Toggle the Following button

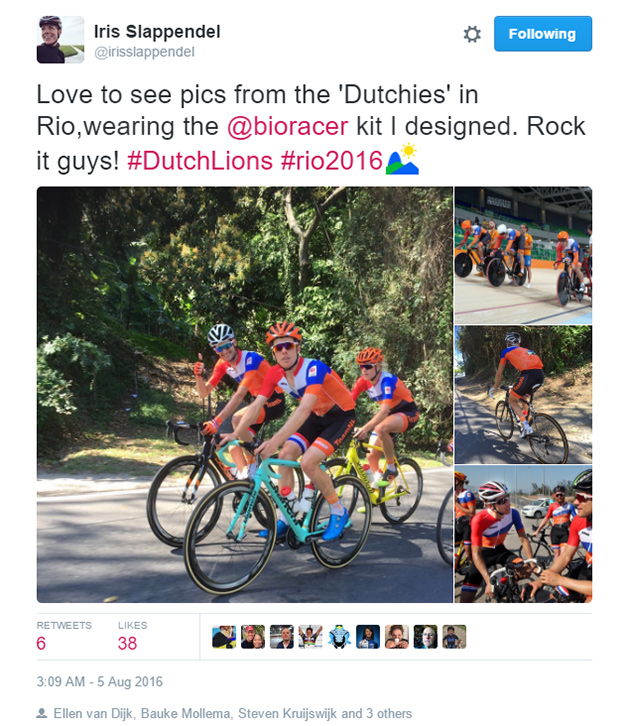543,34
